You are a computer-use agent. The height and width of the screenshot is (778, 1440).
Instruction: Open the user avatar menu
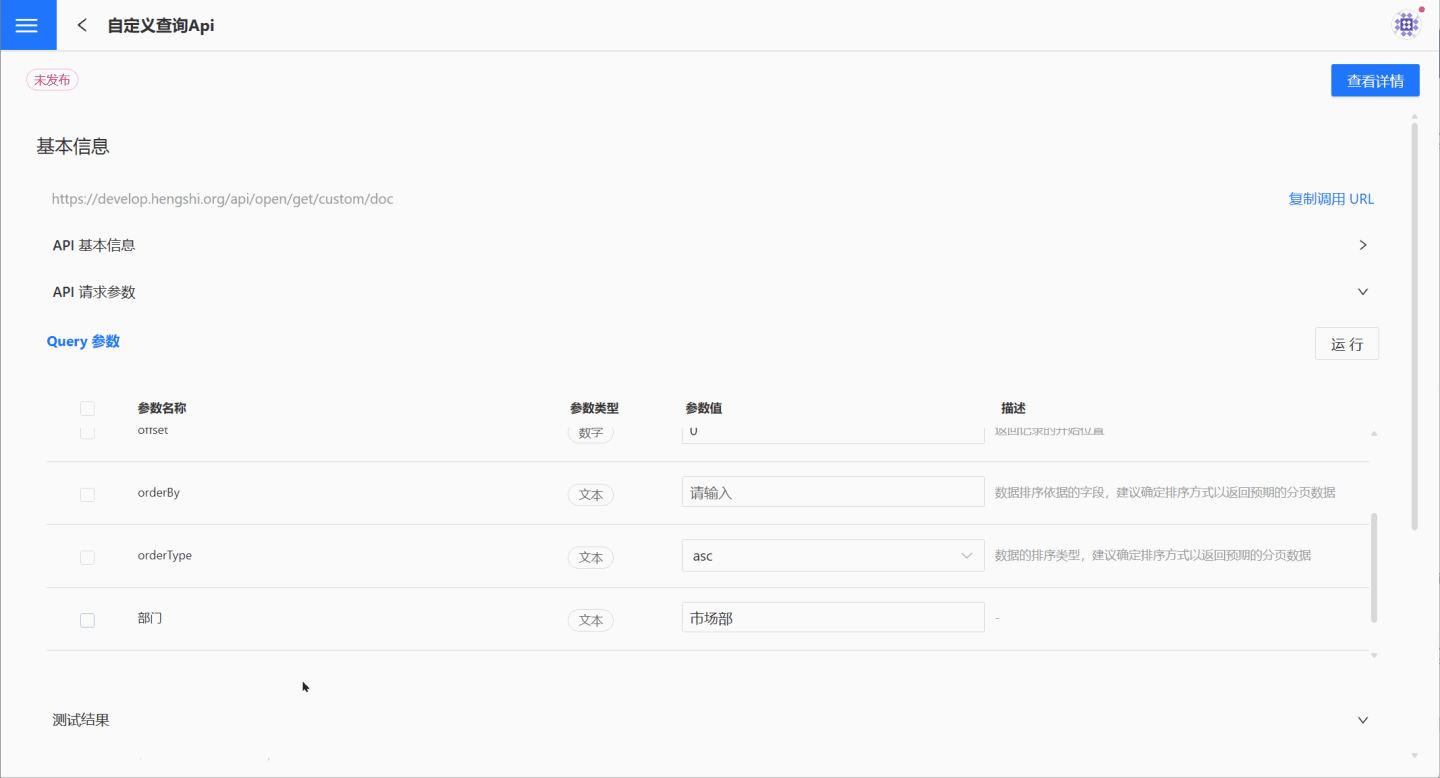[1406, 25]
